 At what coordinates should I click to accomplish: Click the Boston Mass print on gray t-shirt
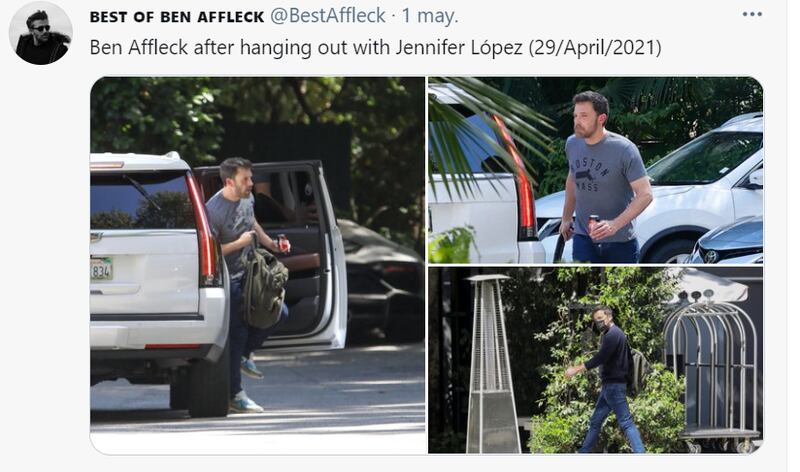[x=590, y=175]
